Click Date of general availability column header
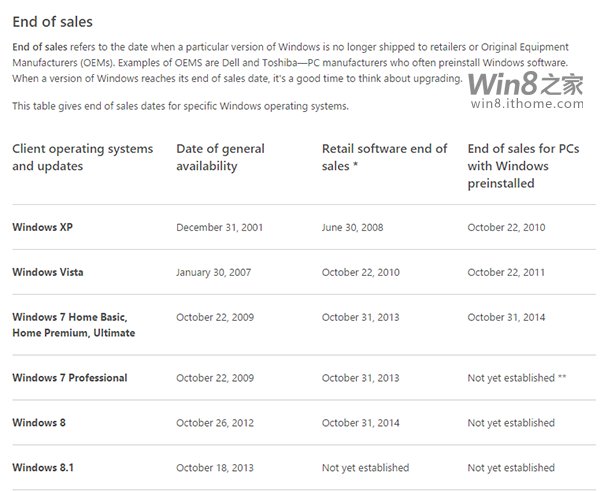Screen dimensions: 600x491 (x=220, y=157)
